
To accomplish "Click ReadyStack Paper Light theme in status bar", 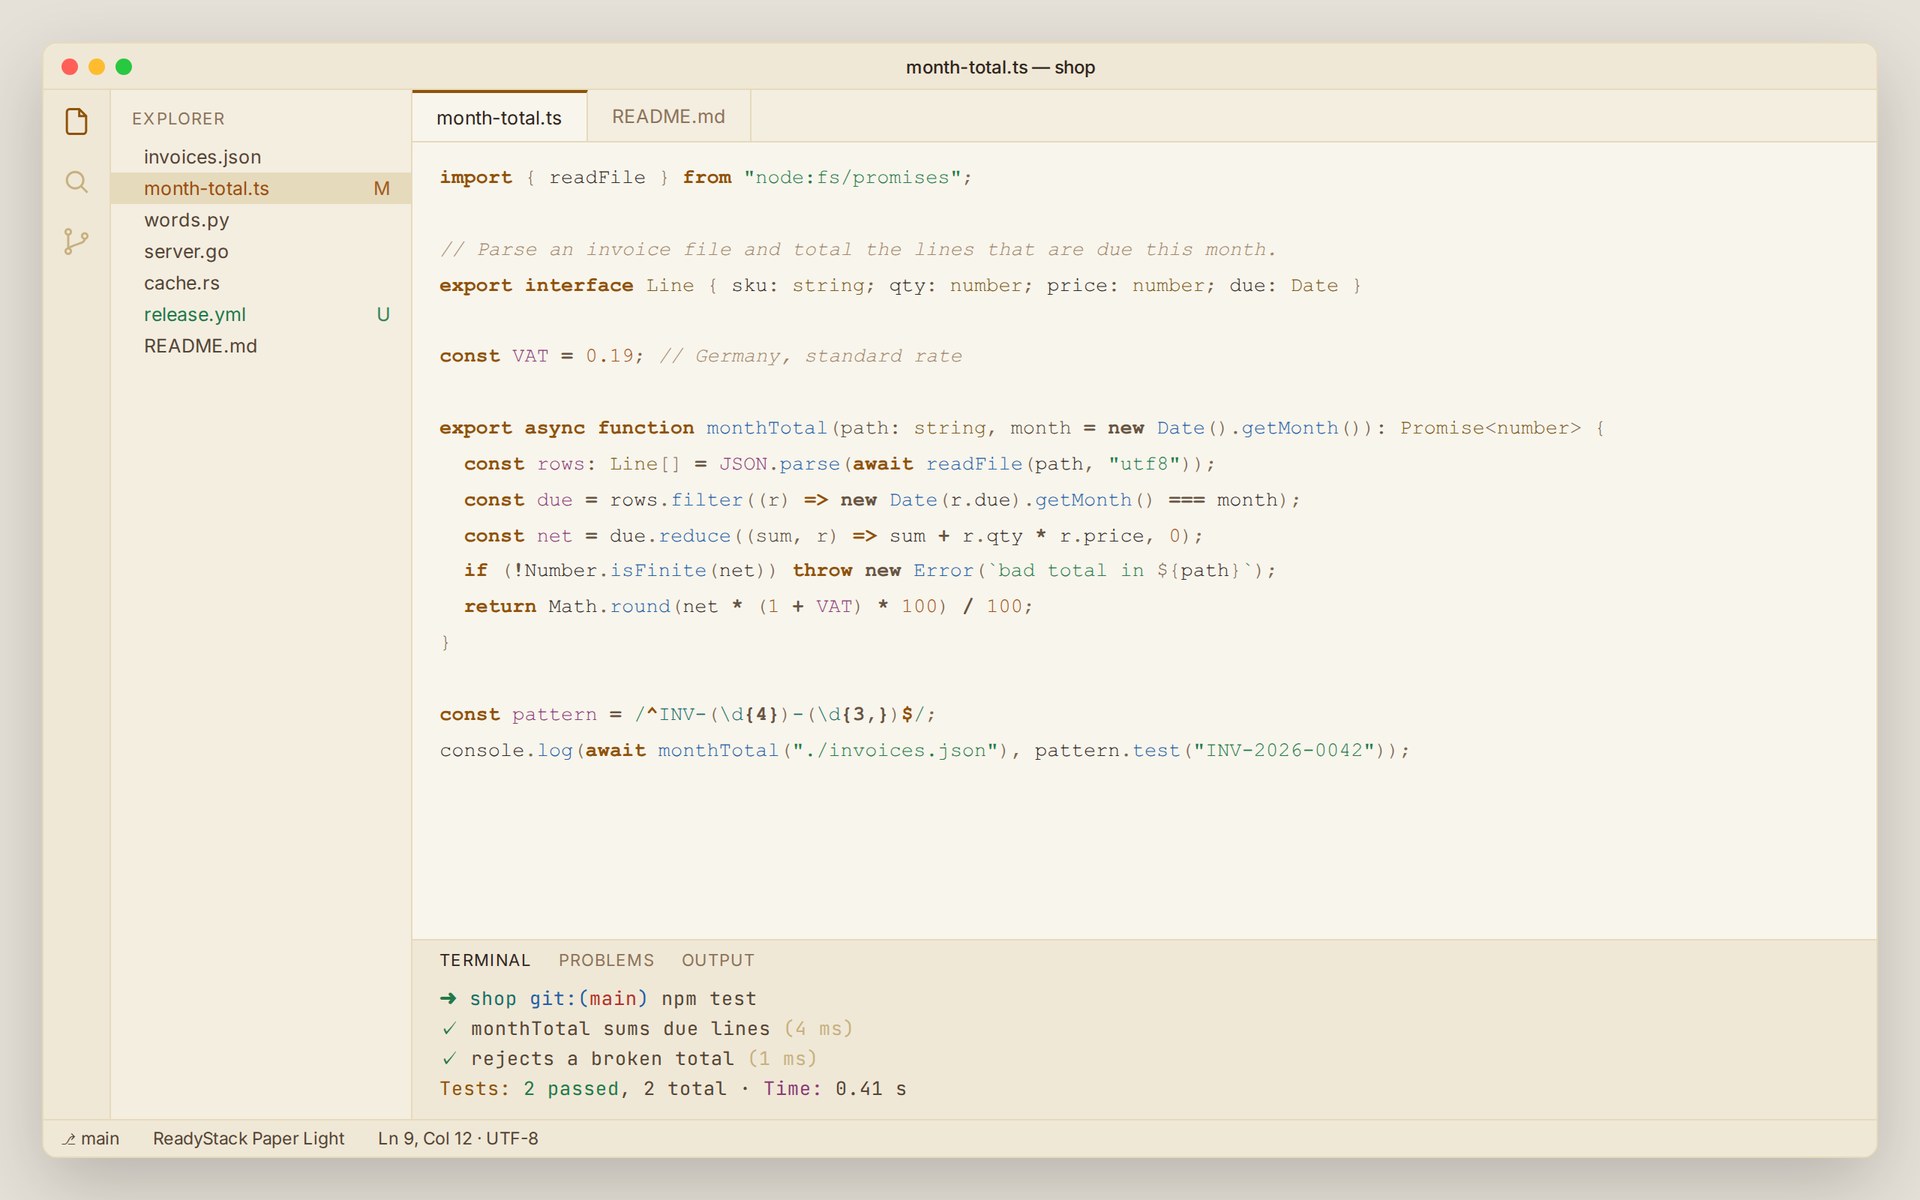I will tap(248, 1138).
